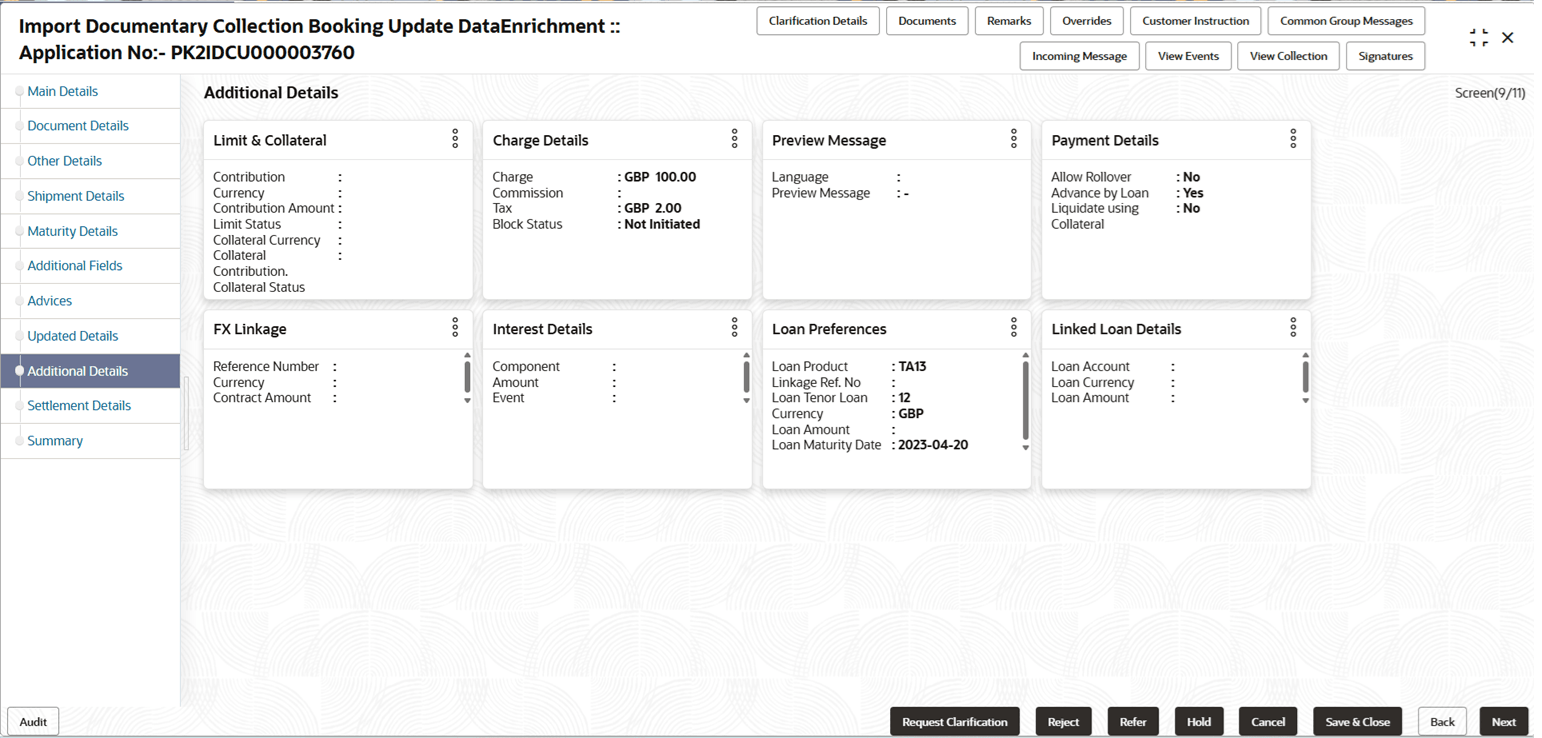The image size is (1542, 738).
Task: Click Request Clarification
Action: pyautogui.click(x=955, y=722)
